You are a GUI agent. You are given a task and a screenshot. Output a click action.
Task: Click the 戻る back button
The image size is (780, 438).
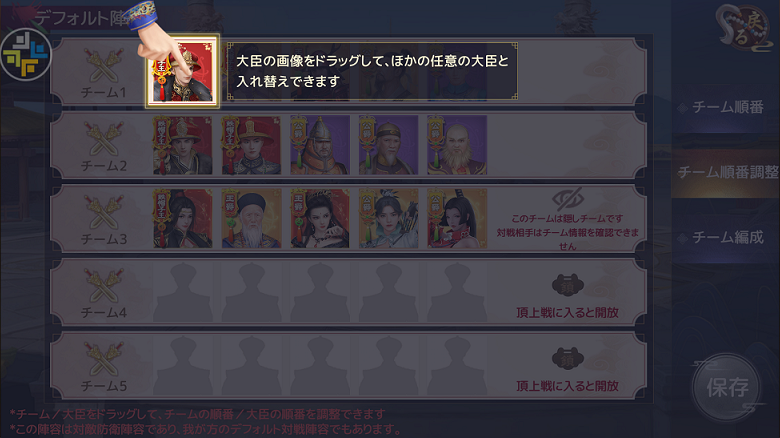tap(744, 29)
